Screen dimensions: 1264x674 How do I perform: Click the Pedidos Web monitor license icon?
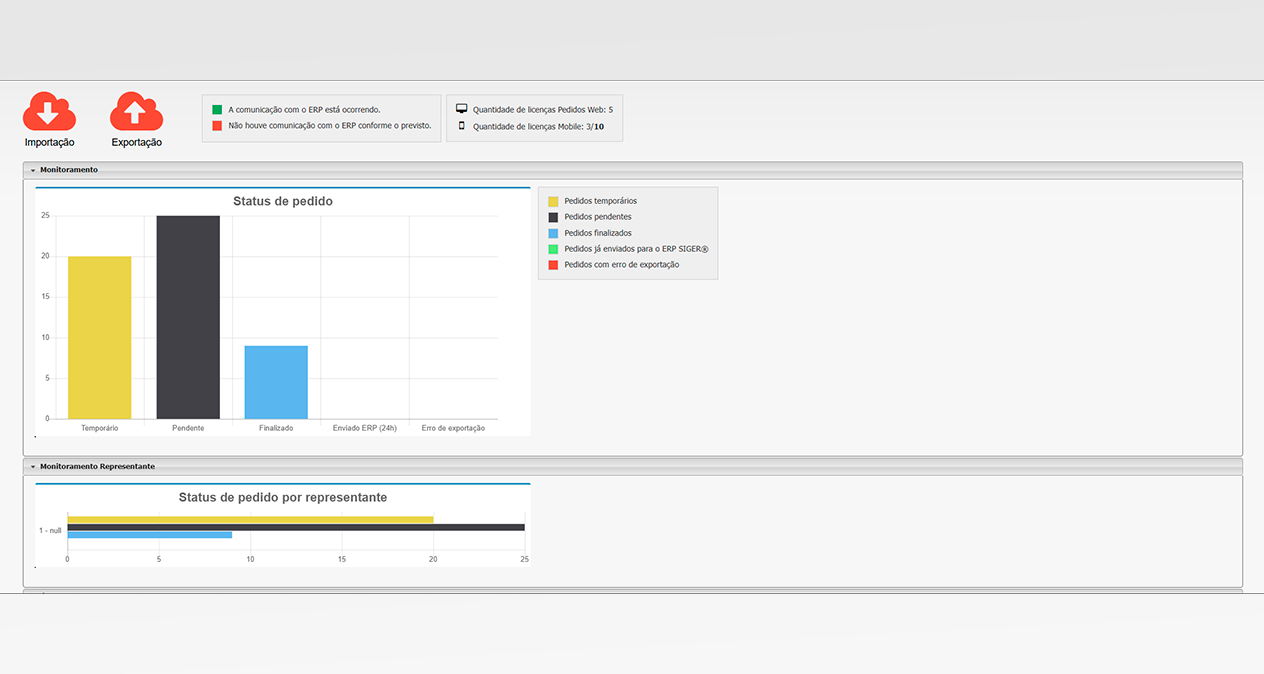pos(462,108)
